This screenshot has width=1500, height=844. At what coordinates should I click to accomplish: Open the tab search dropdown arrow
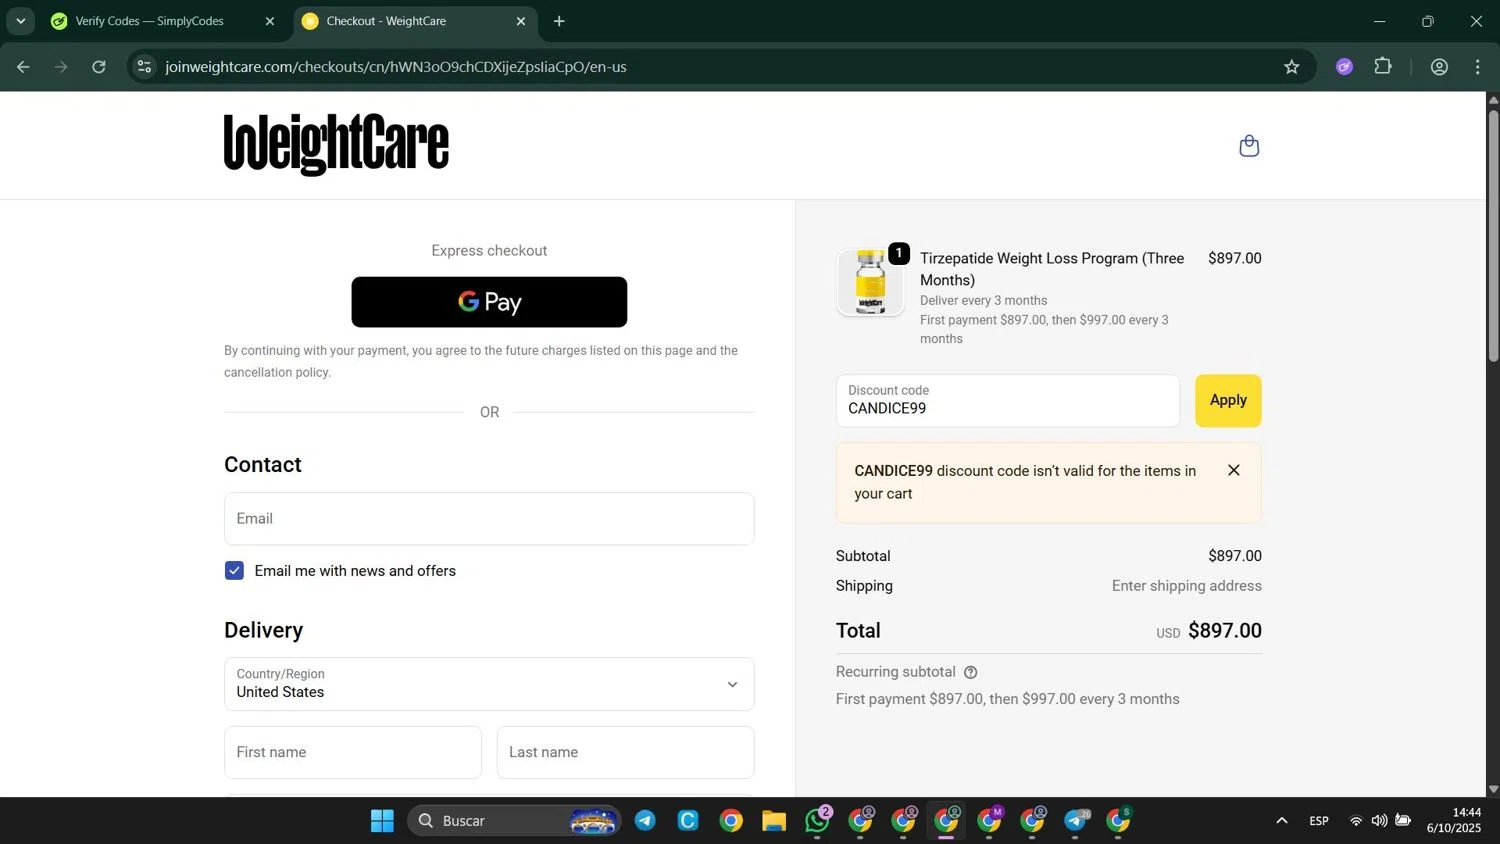tap(20, 21)
